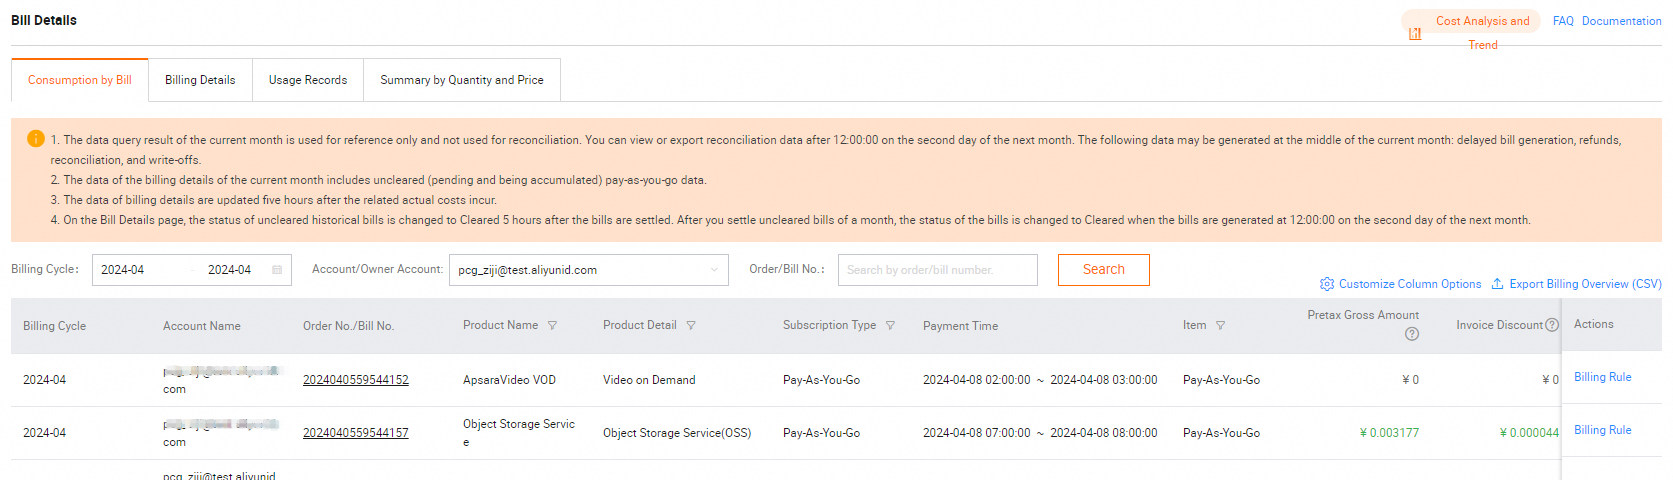Switch to the Billing Details tab
The image size is (1673, 480).
point(200,80)
